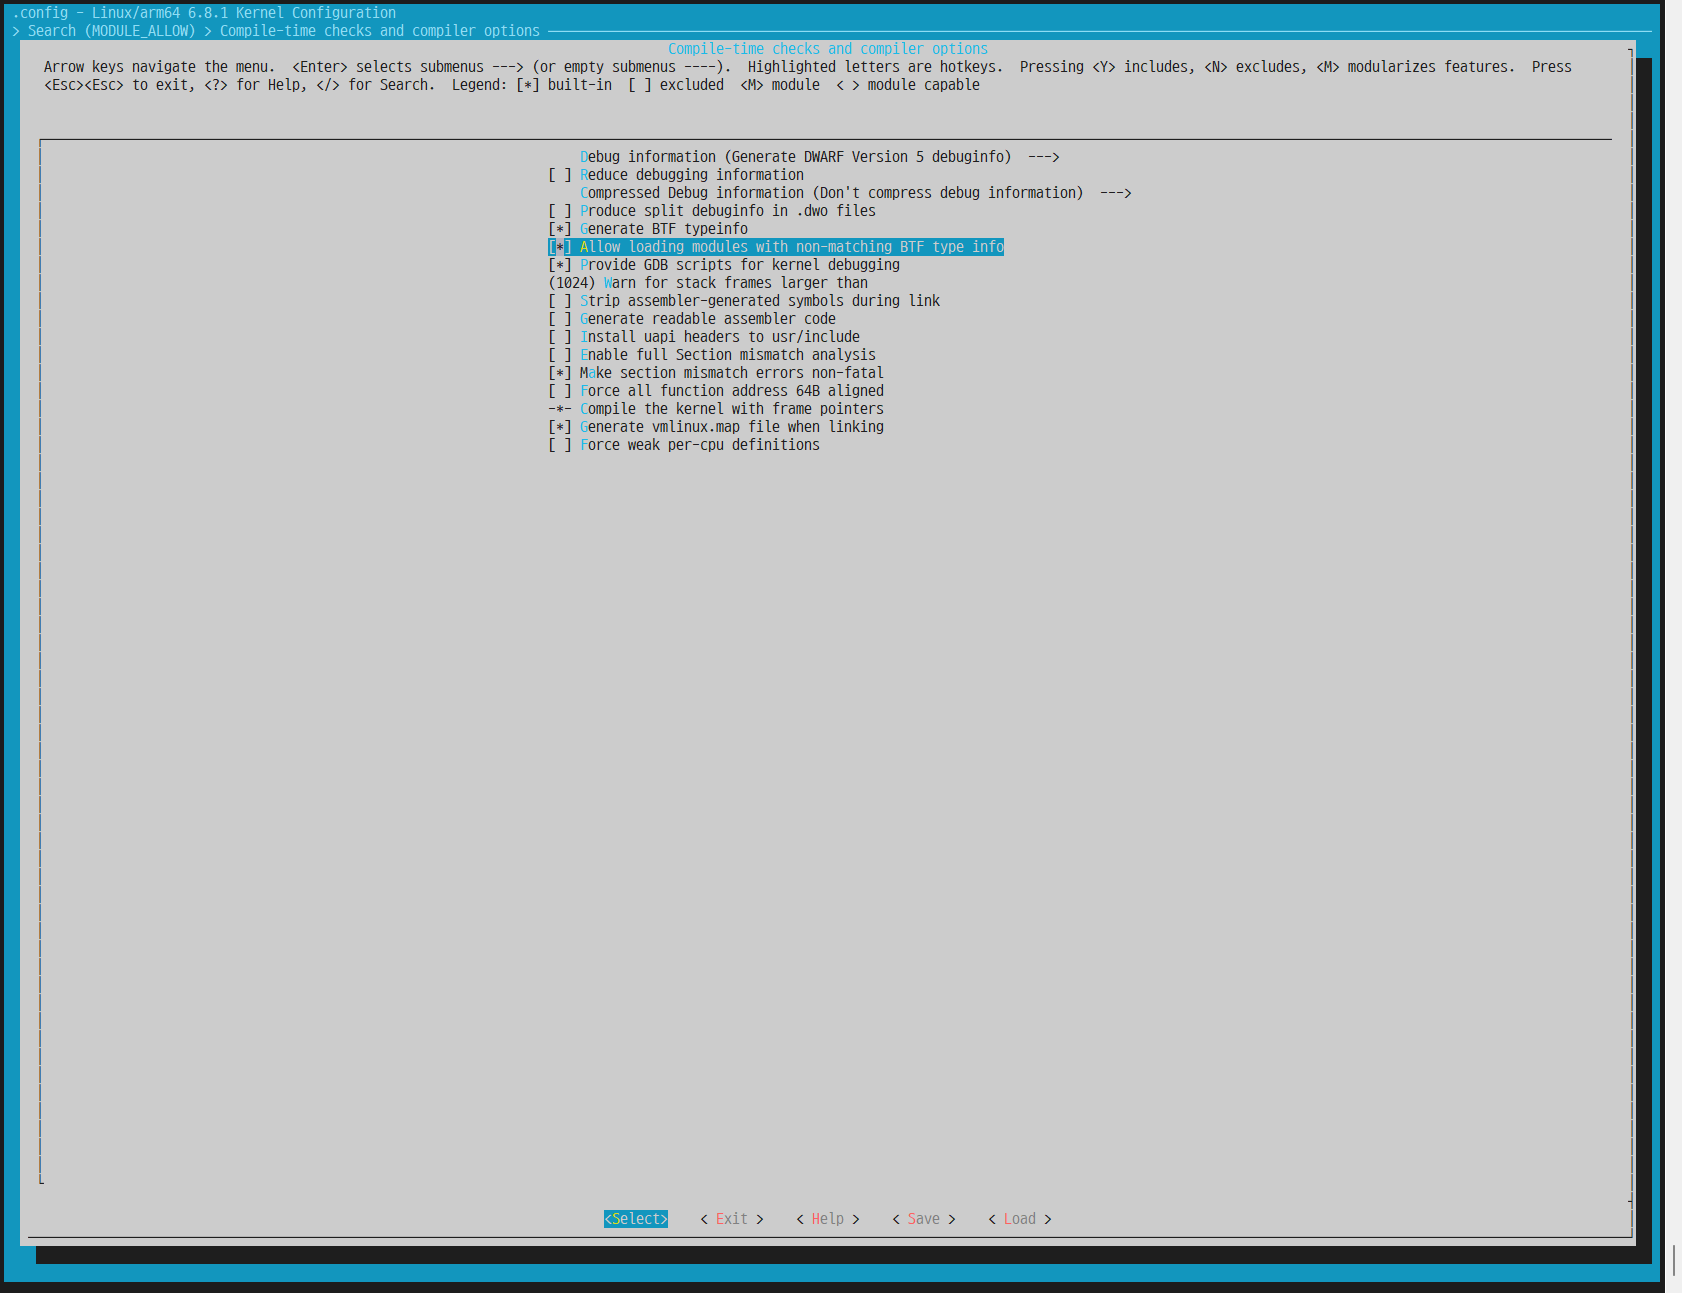
Task: Toggle Provide GDB scripts for kernel debugging
Action: click(x=724, y=265)
